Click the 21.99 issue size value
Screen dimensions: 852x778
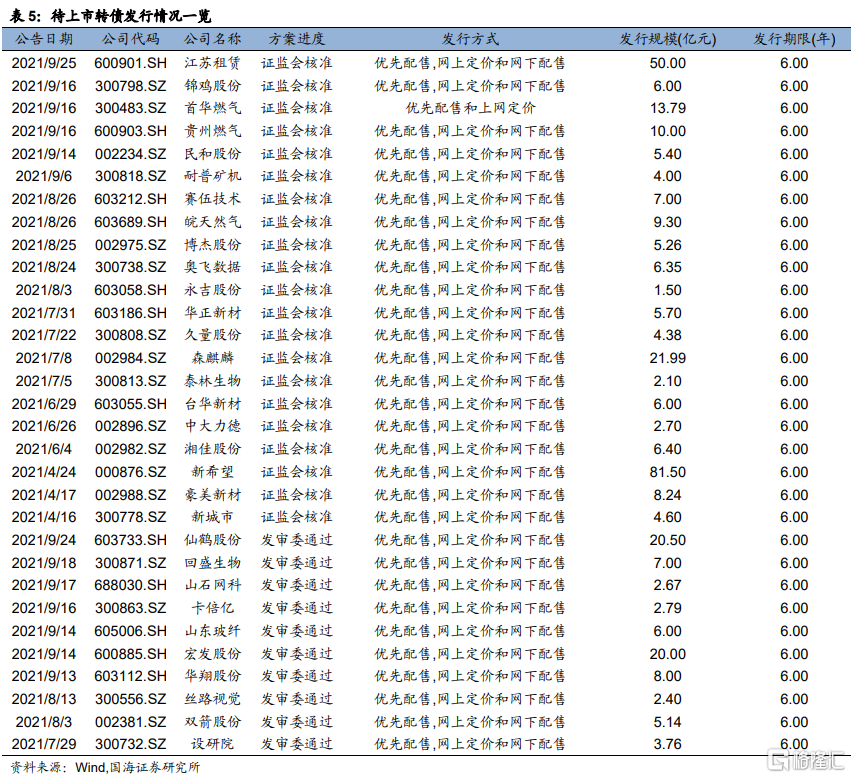[667, 358]
